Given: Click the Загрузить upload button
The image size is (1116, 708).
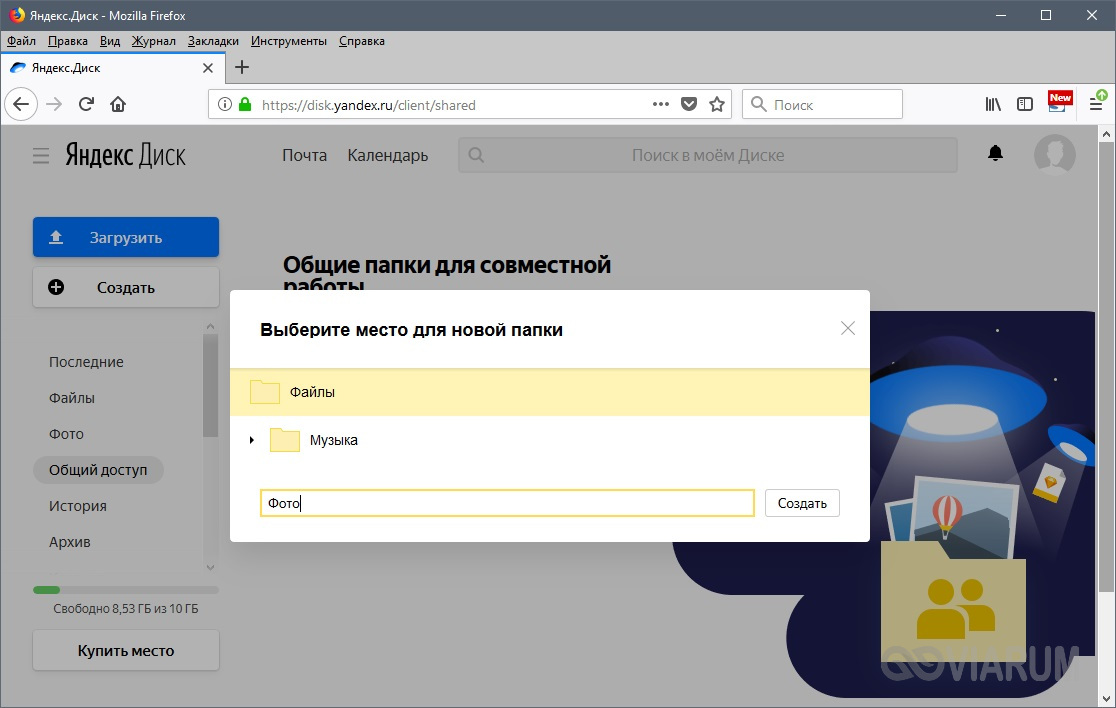Looking at the screenshot, I should coord(126,237).
